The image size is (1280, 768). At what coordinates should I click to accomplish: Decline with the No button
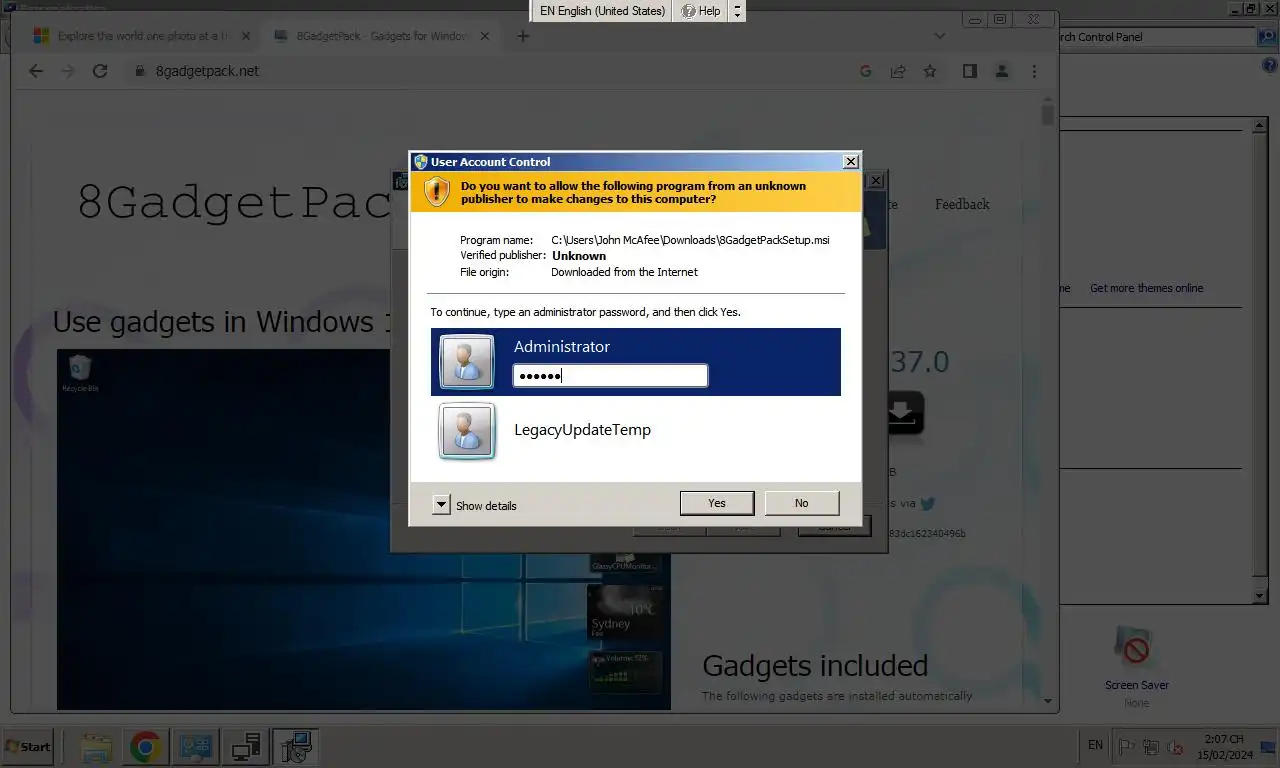(x=802, y=503)
